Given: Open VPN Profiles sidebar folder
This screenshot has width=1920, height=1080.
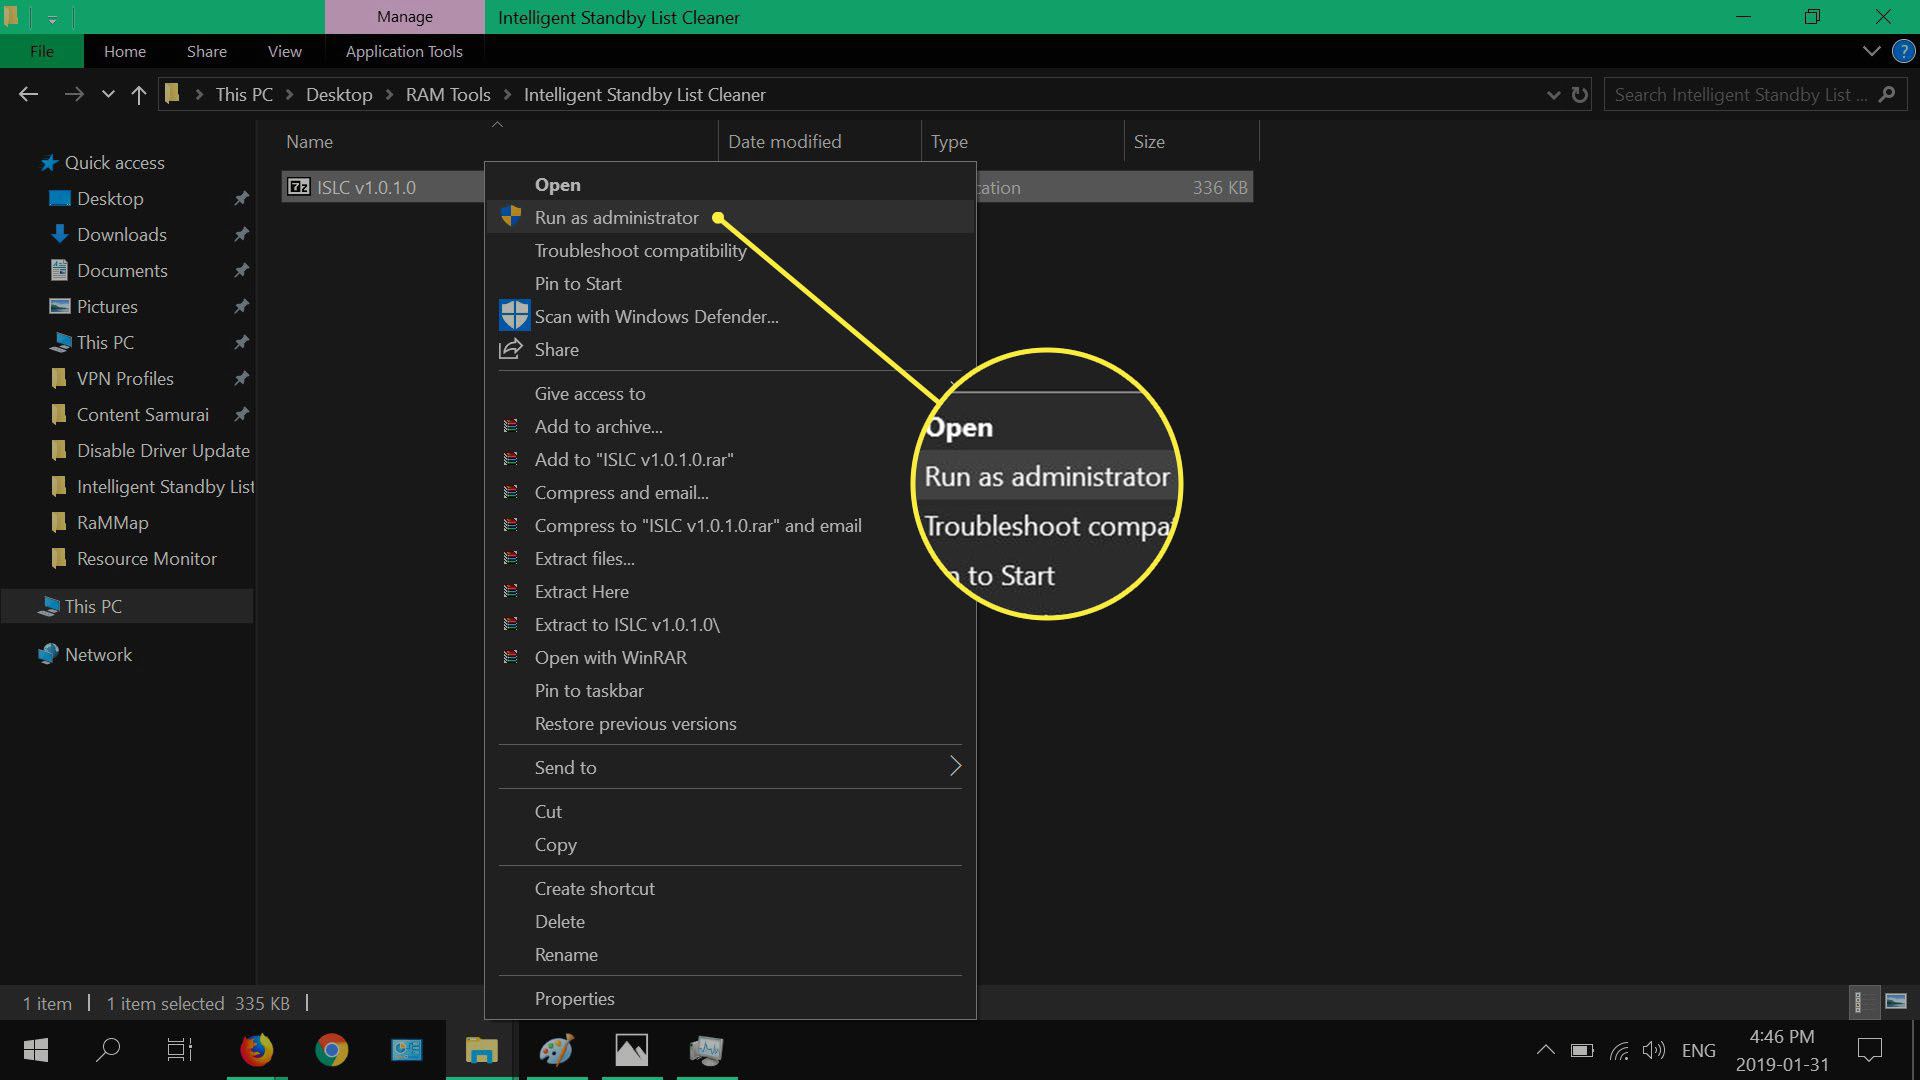Looking at the screenshot, I should tap(125, 378).
